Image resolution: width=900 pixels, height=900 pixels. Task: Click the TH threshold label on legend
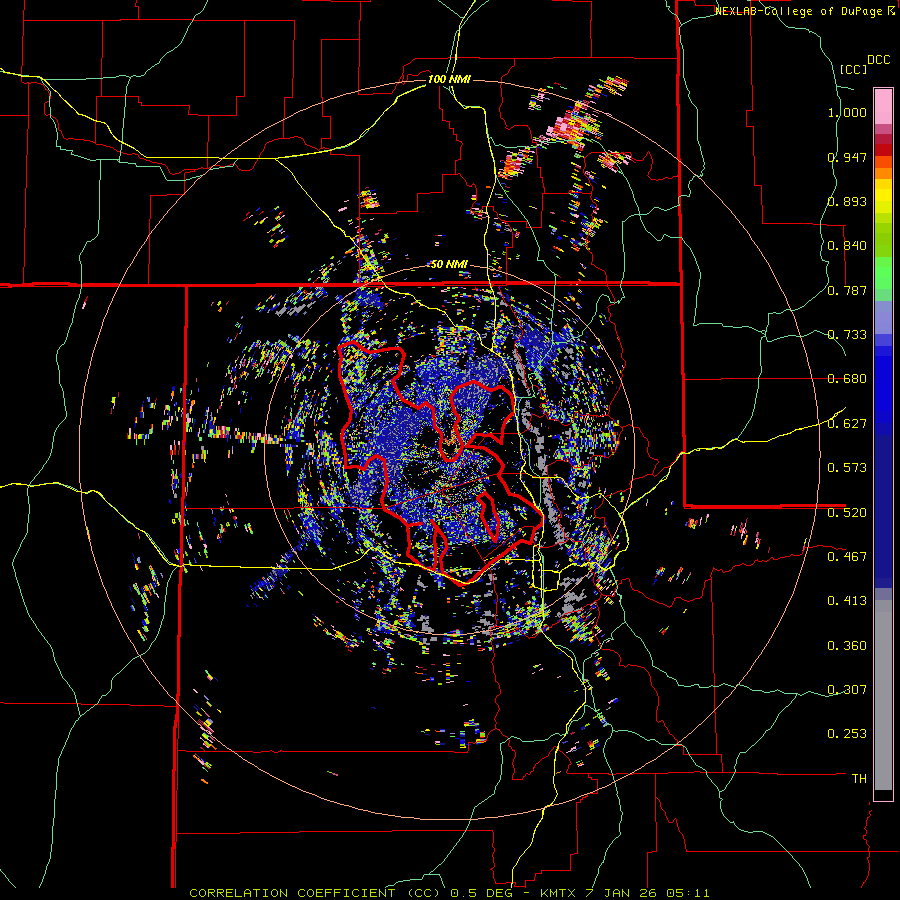pyautogui.click(x=859, y=779)
